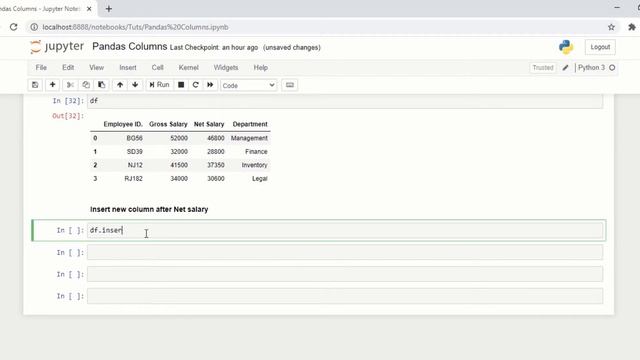
Task: Click the Save and Checkpoint toolbar icon
Action: [35, 85]
